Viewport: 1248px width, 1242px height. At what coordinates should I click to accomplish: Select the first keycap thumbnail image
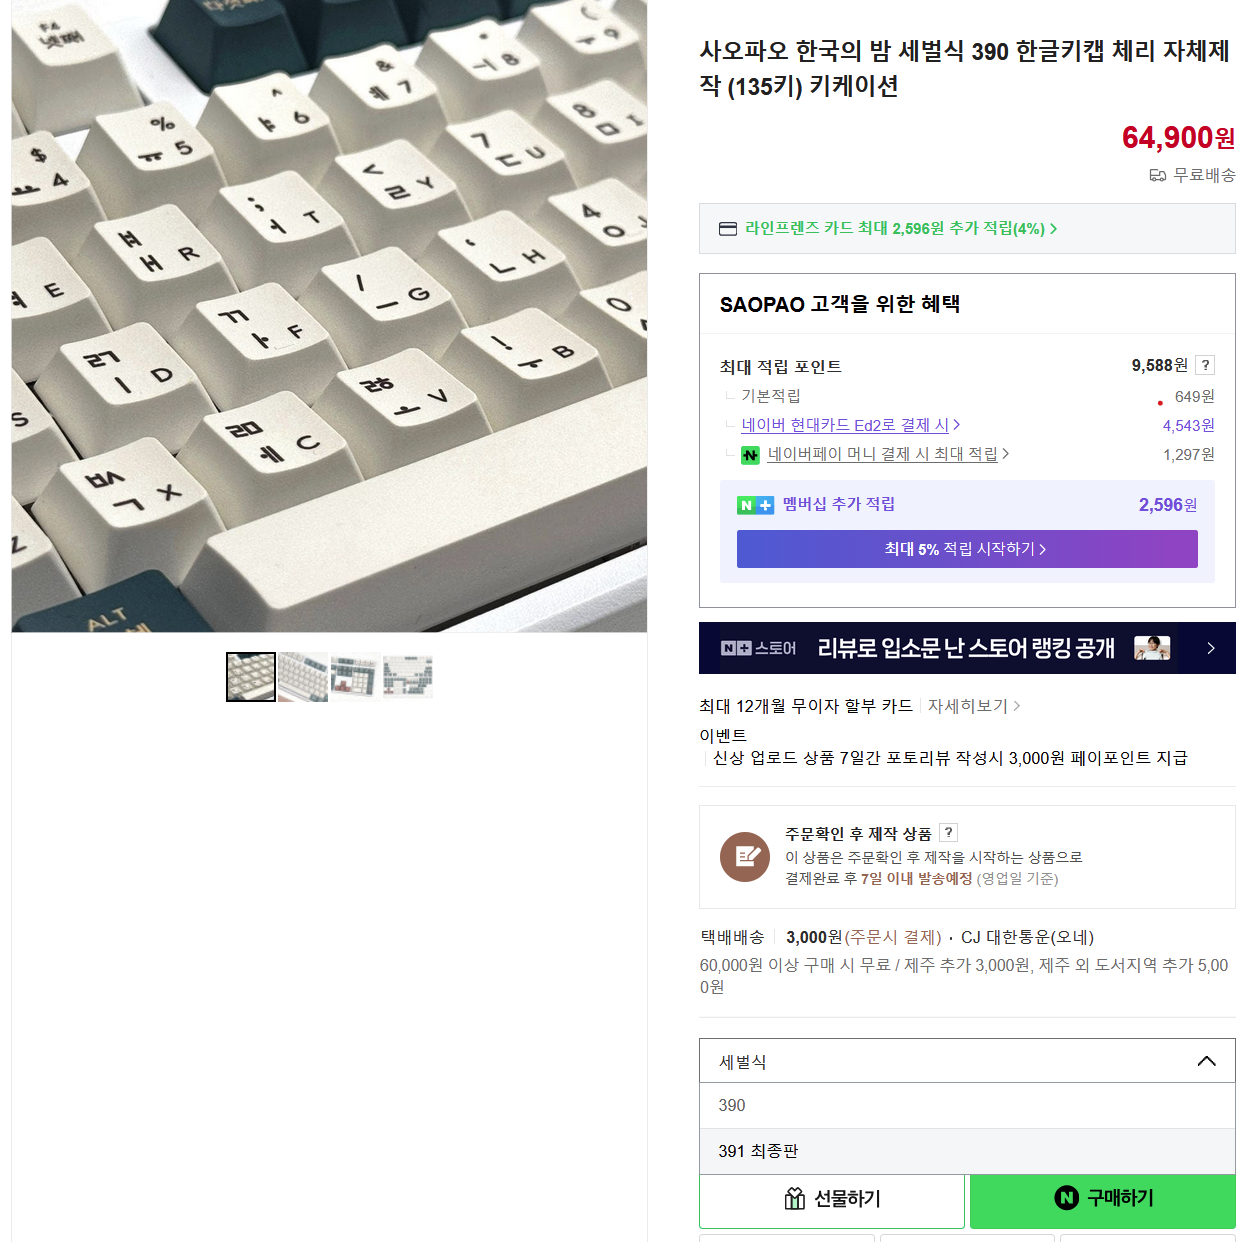251,677
